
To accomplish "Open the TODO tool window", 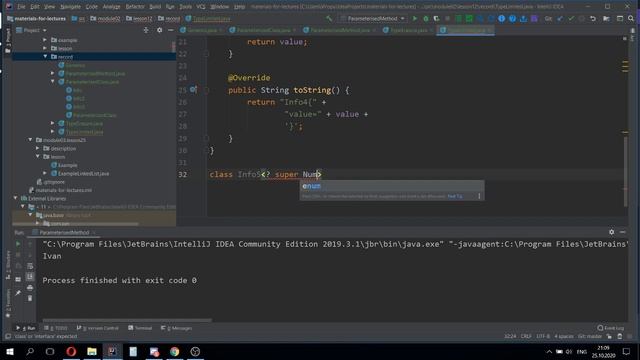I will [56, 328].
